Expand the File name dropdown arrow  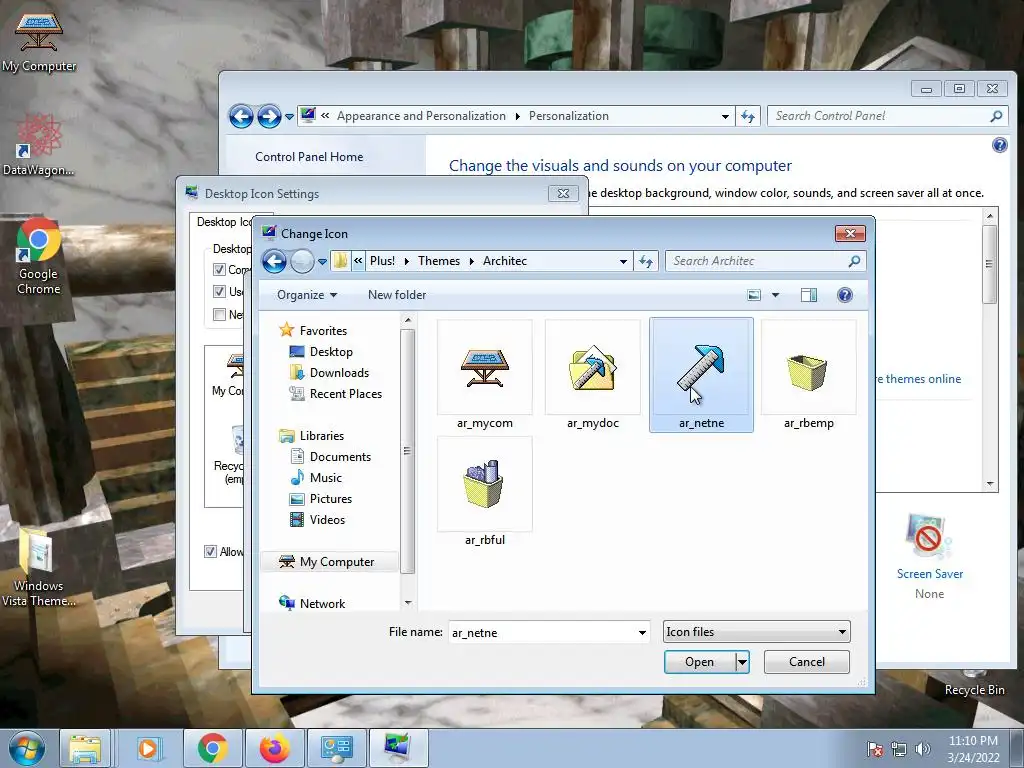[x=642, y=632]
